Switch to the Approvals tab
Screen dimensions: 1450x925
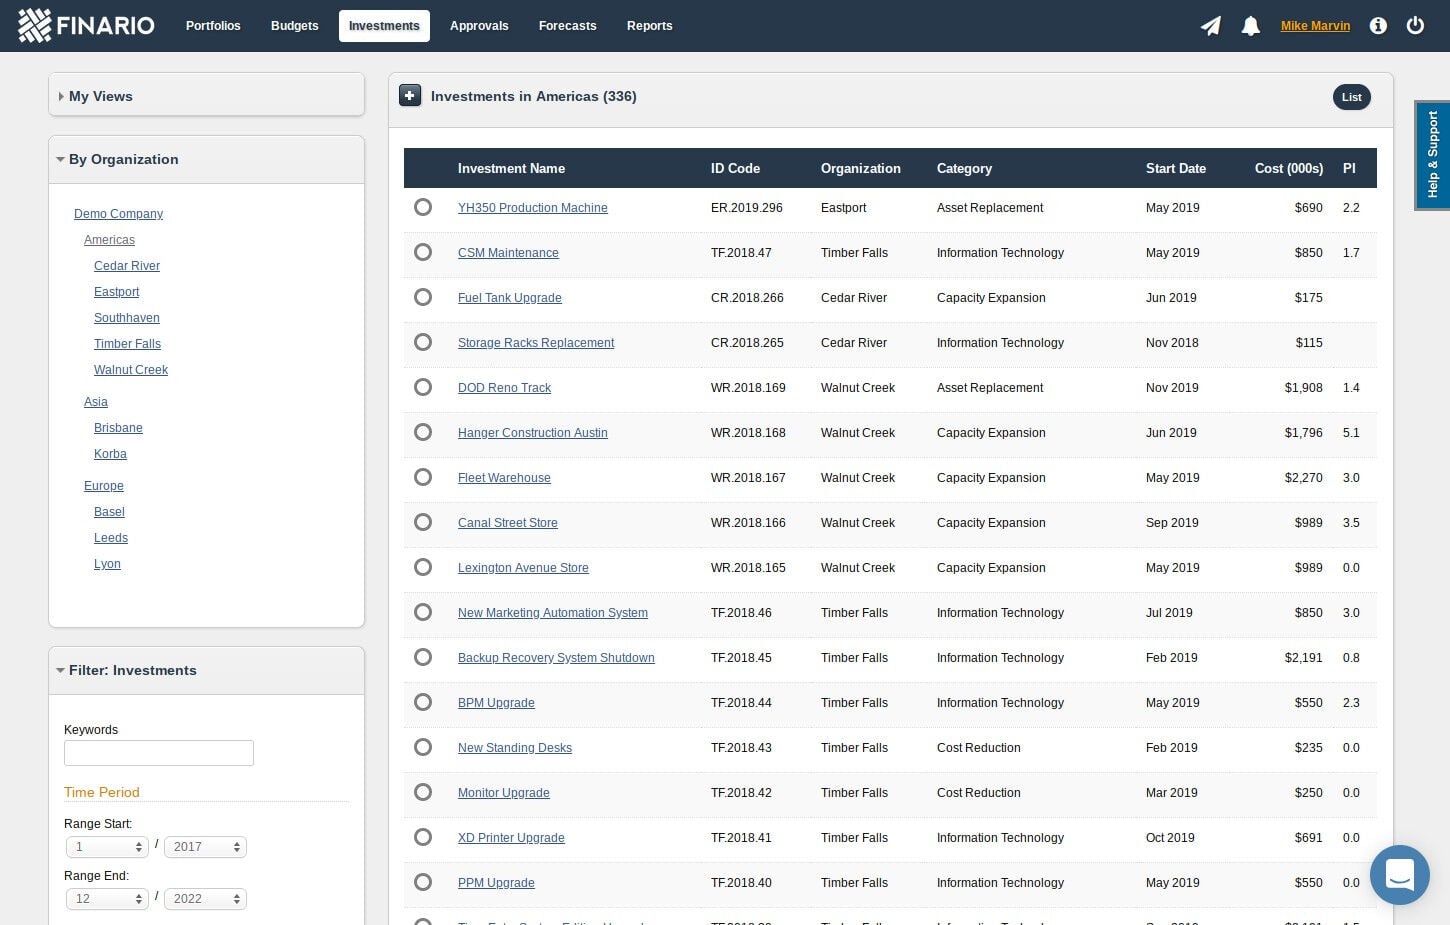click(479, 26)
